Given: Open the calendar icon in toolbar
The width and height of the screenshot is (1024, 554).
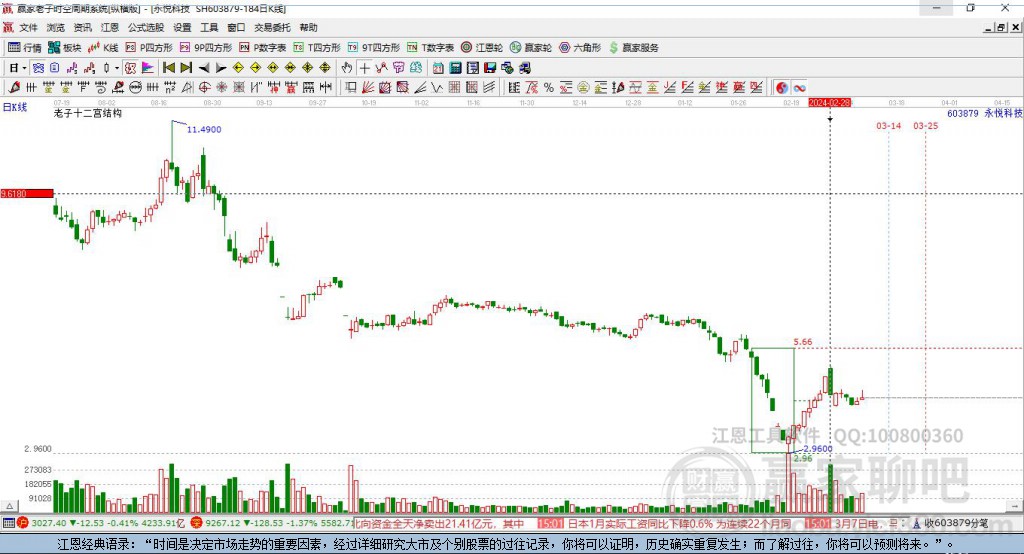Looking at the screenshot, I should pos(438,68).
